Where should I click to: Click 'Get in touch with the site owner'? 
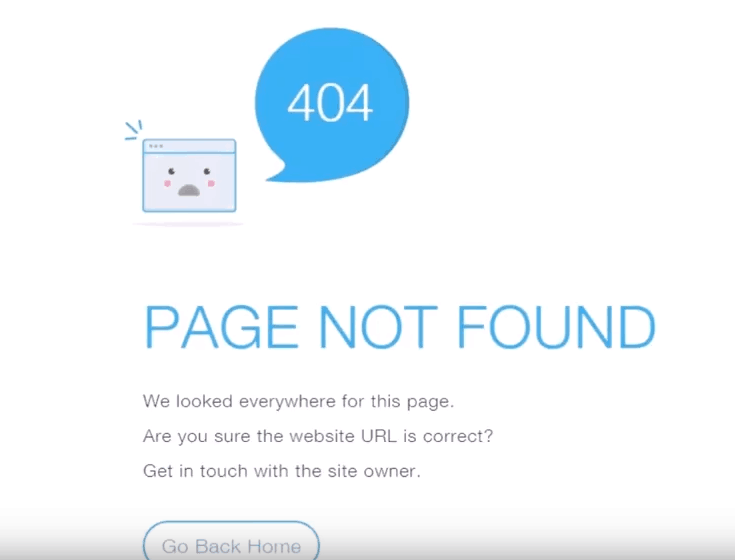282,471
